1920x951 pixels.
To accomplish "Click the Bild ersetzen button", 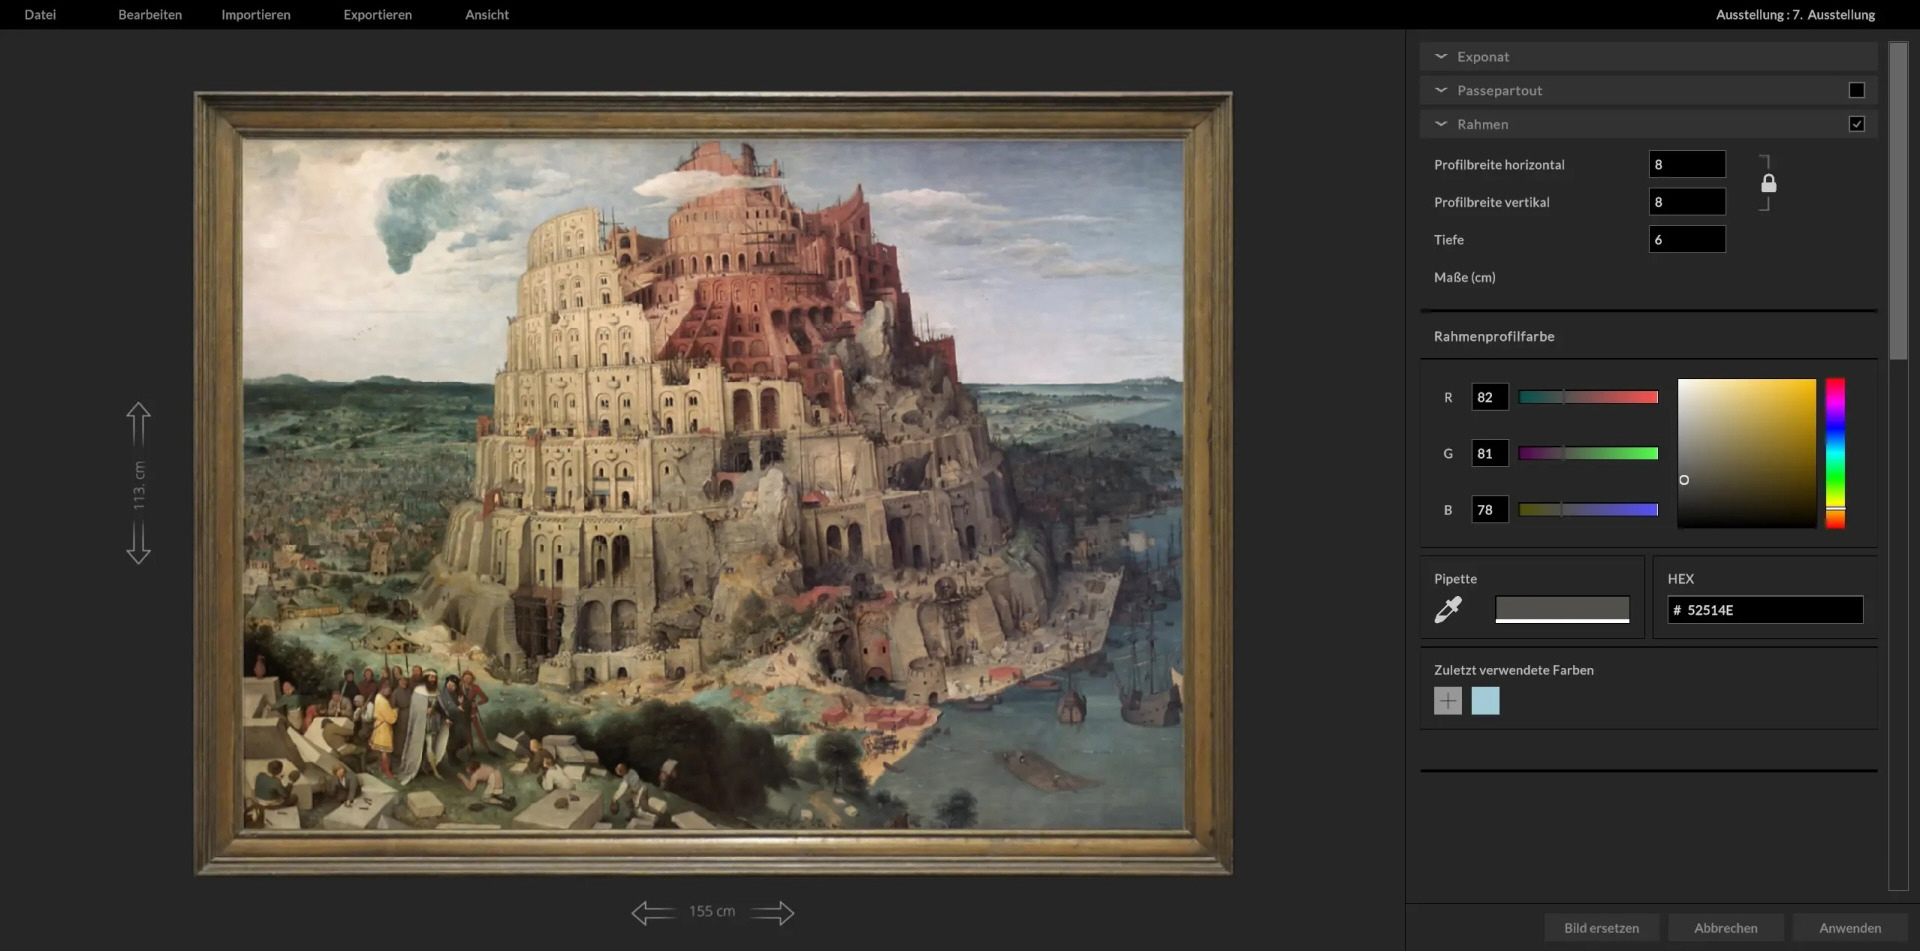I will (1601, 928).
